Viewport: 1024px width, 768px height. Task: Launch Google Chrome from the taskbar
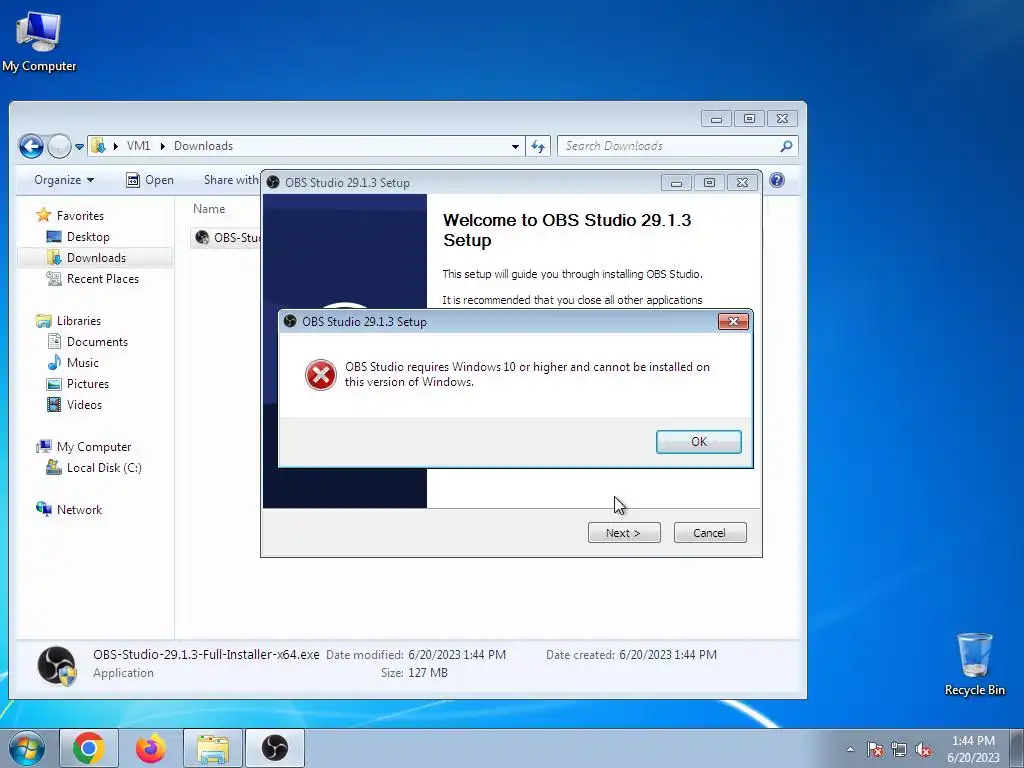pos(89,748)
